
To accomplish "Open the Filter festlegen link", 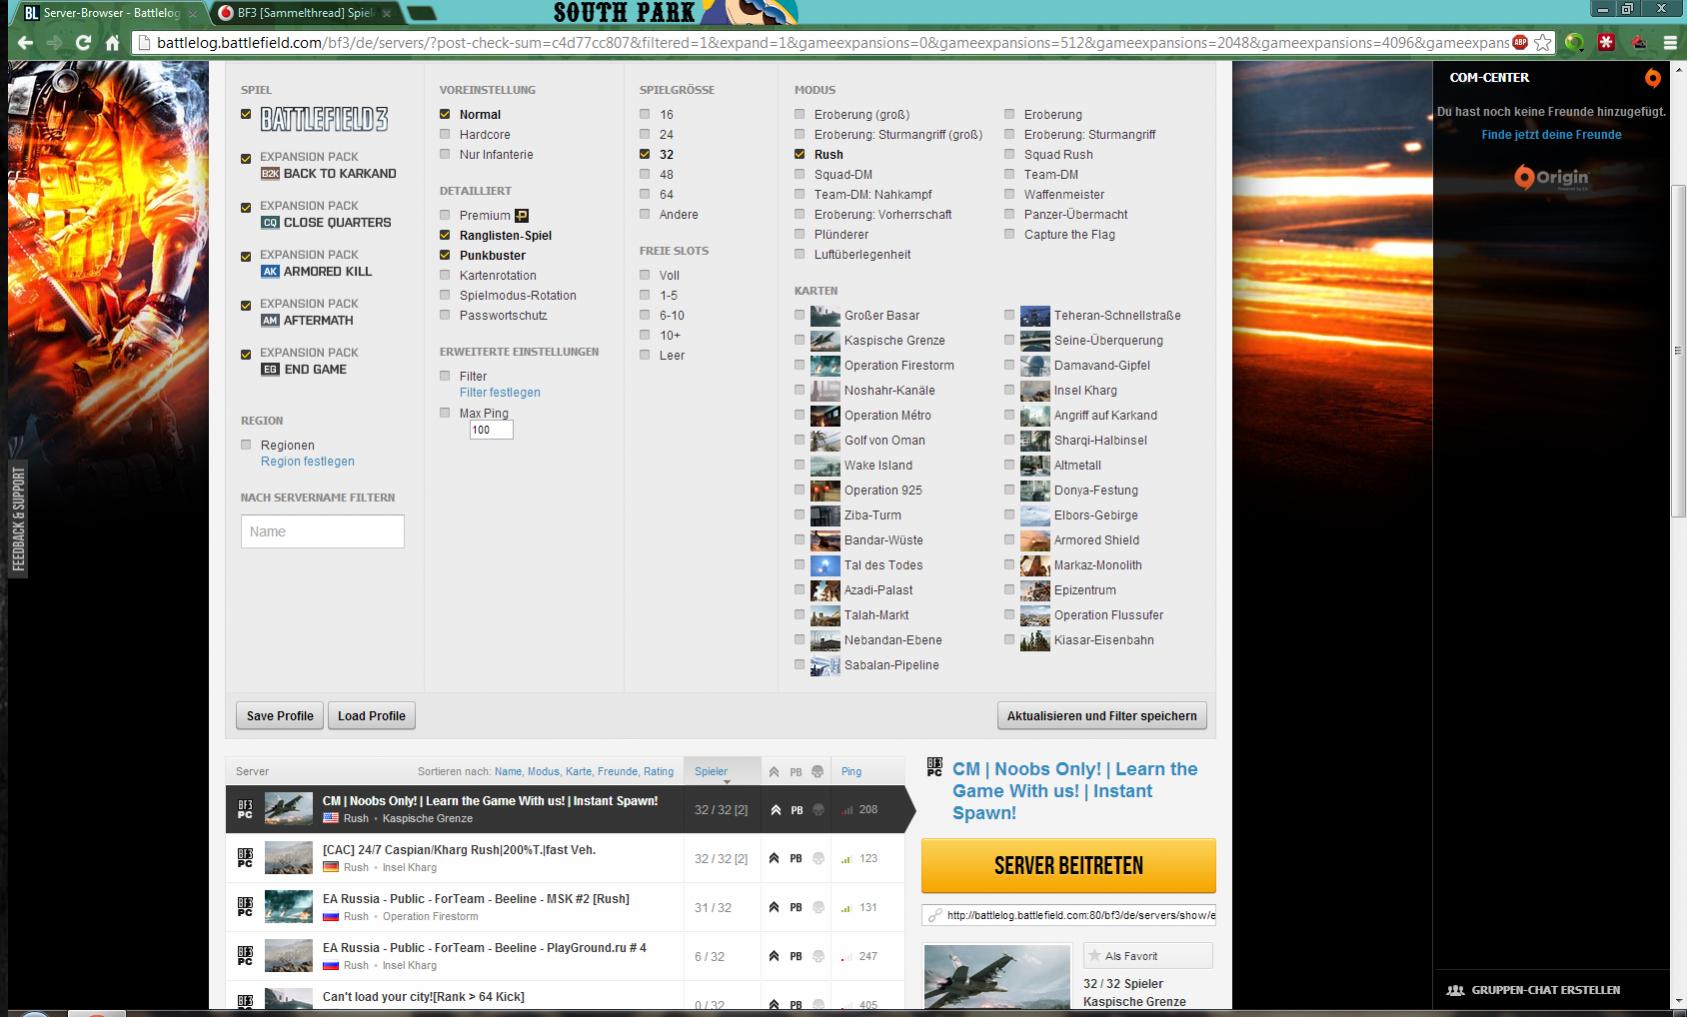I will (500, 393).
